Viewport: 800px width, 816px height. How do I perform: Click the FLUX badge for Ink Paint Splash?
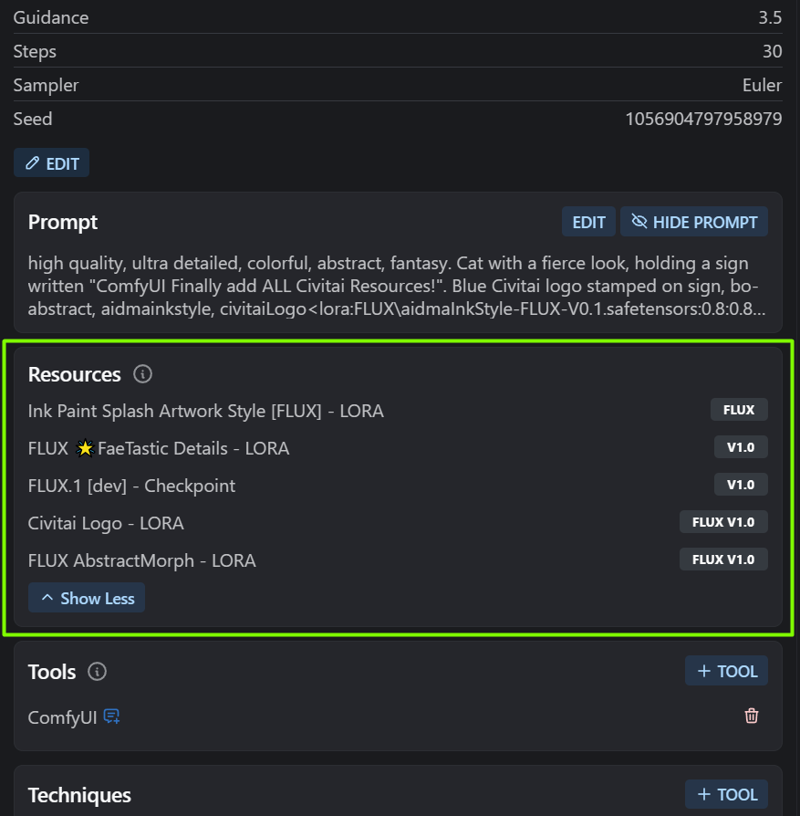(739, 410)
